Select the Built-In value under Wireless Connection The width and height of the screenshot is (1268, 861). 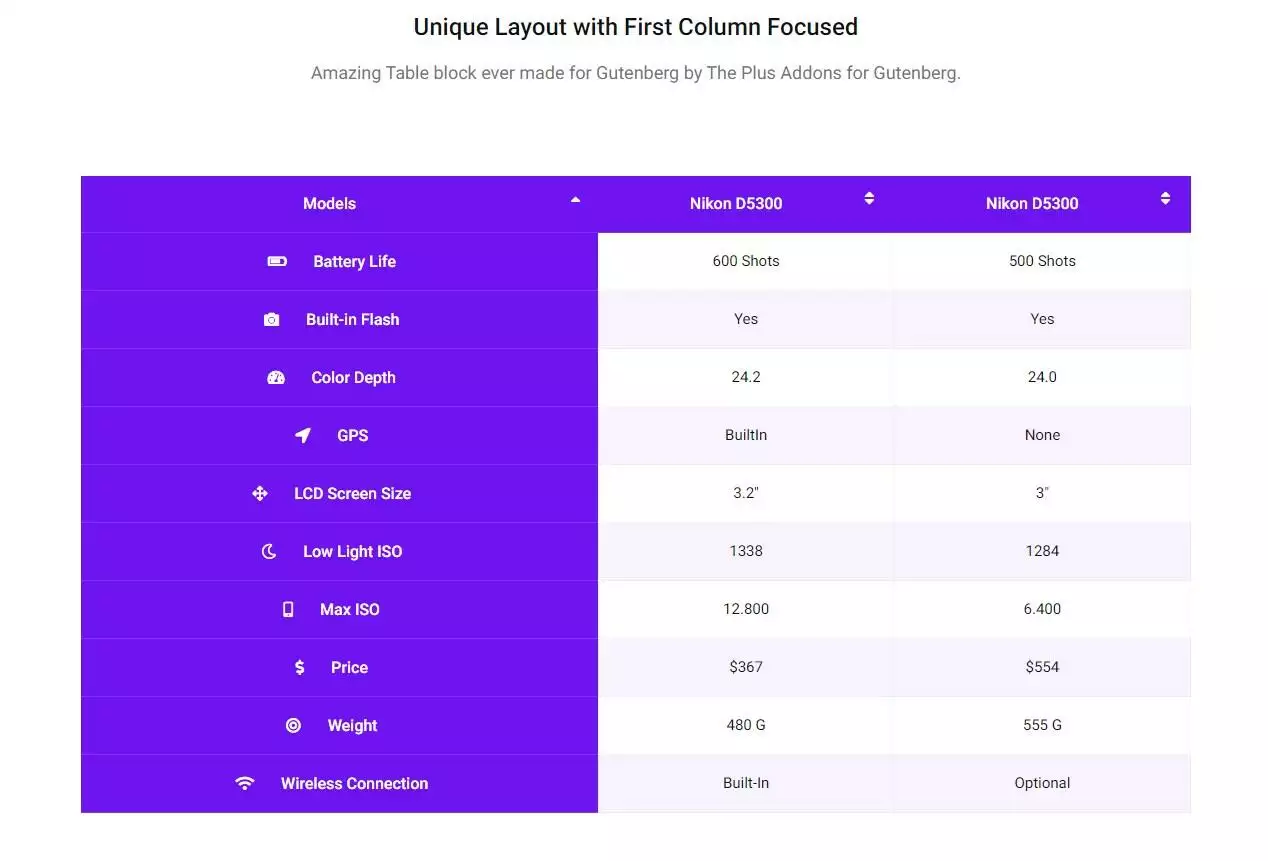tap(745, 783)
